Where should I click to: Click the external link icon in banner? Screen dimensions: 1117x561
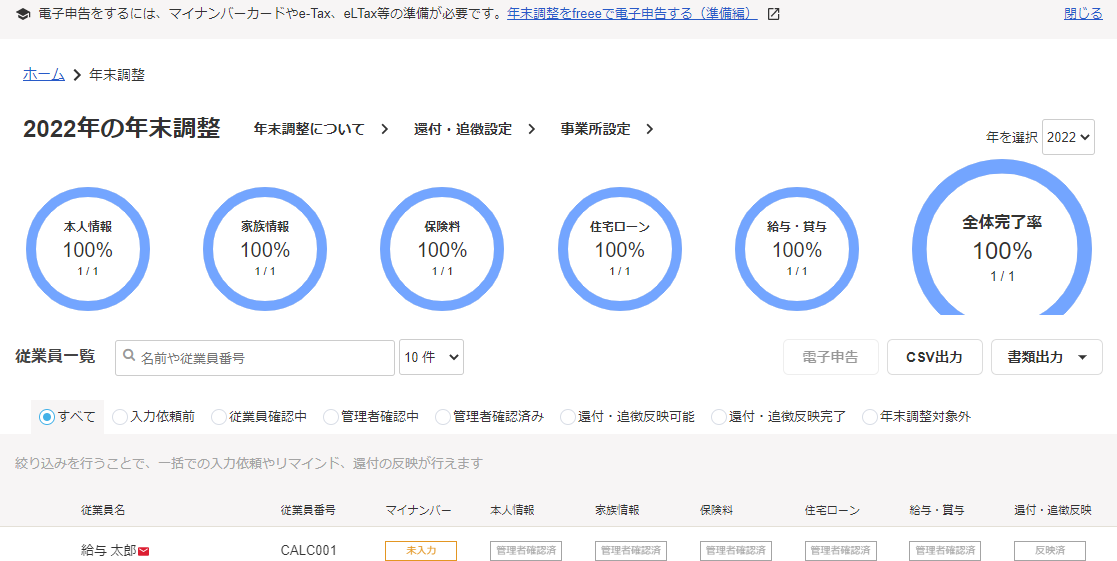[773, 14]
